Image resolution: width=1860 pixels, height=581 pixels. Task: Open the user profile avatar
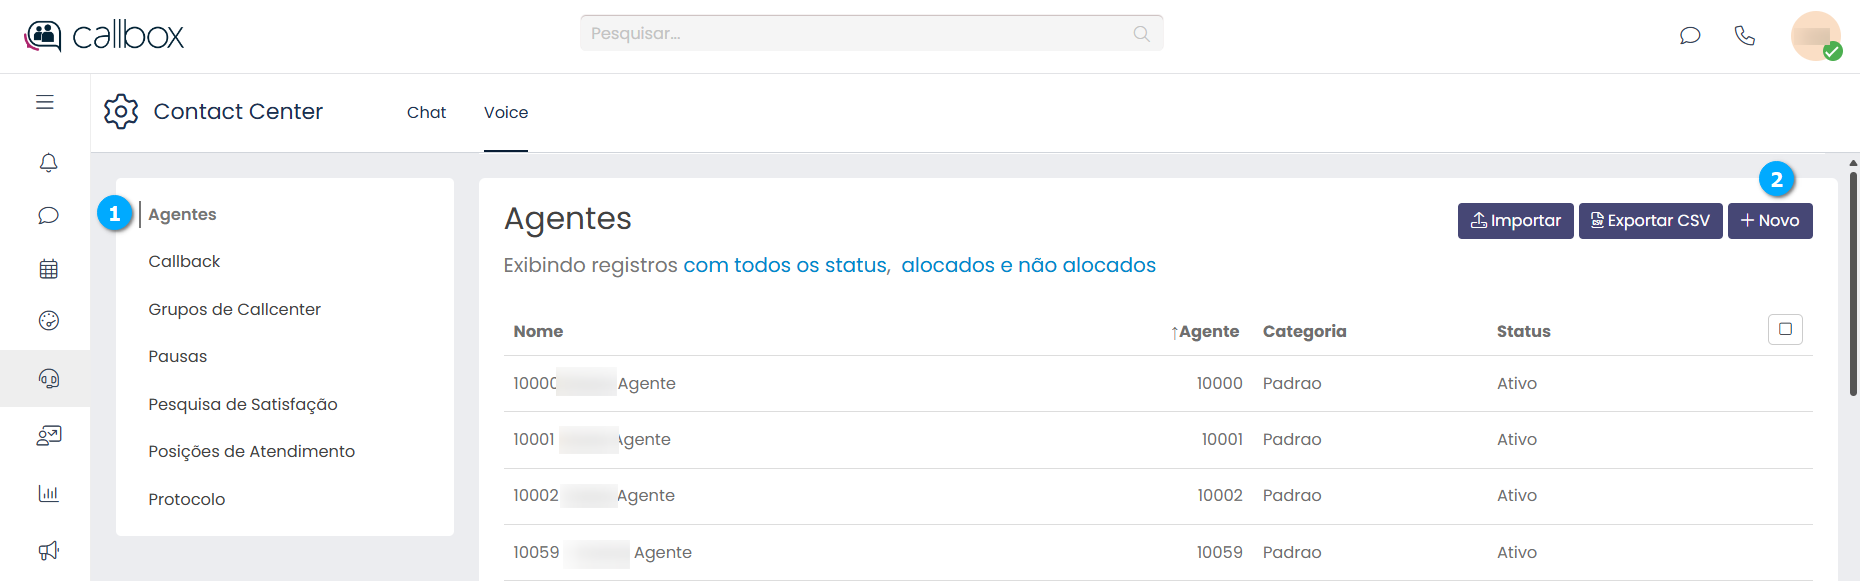(x=1814, y=36)
